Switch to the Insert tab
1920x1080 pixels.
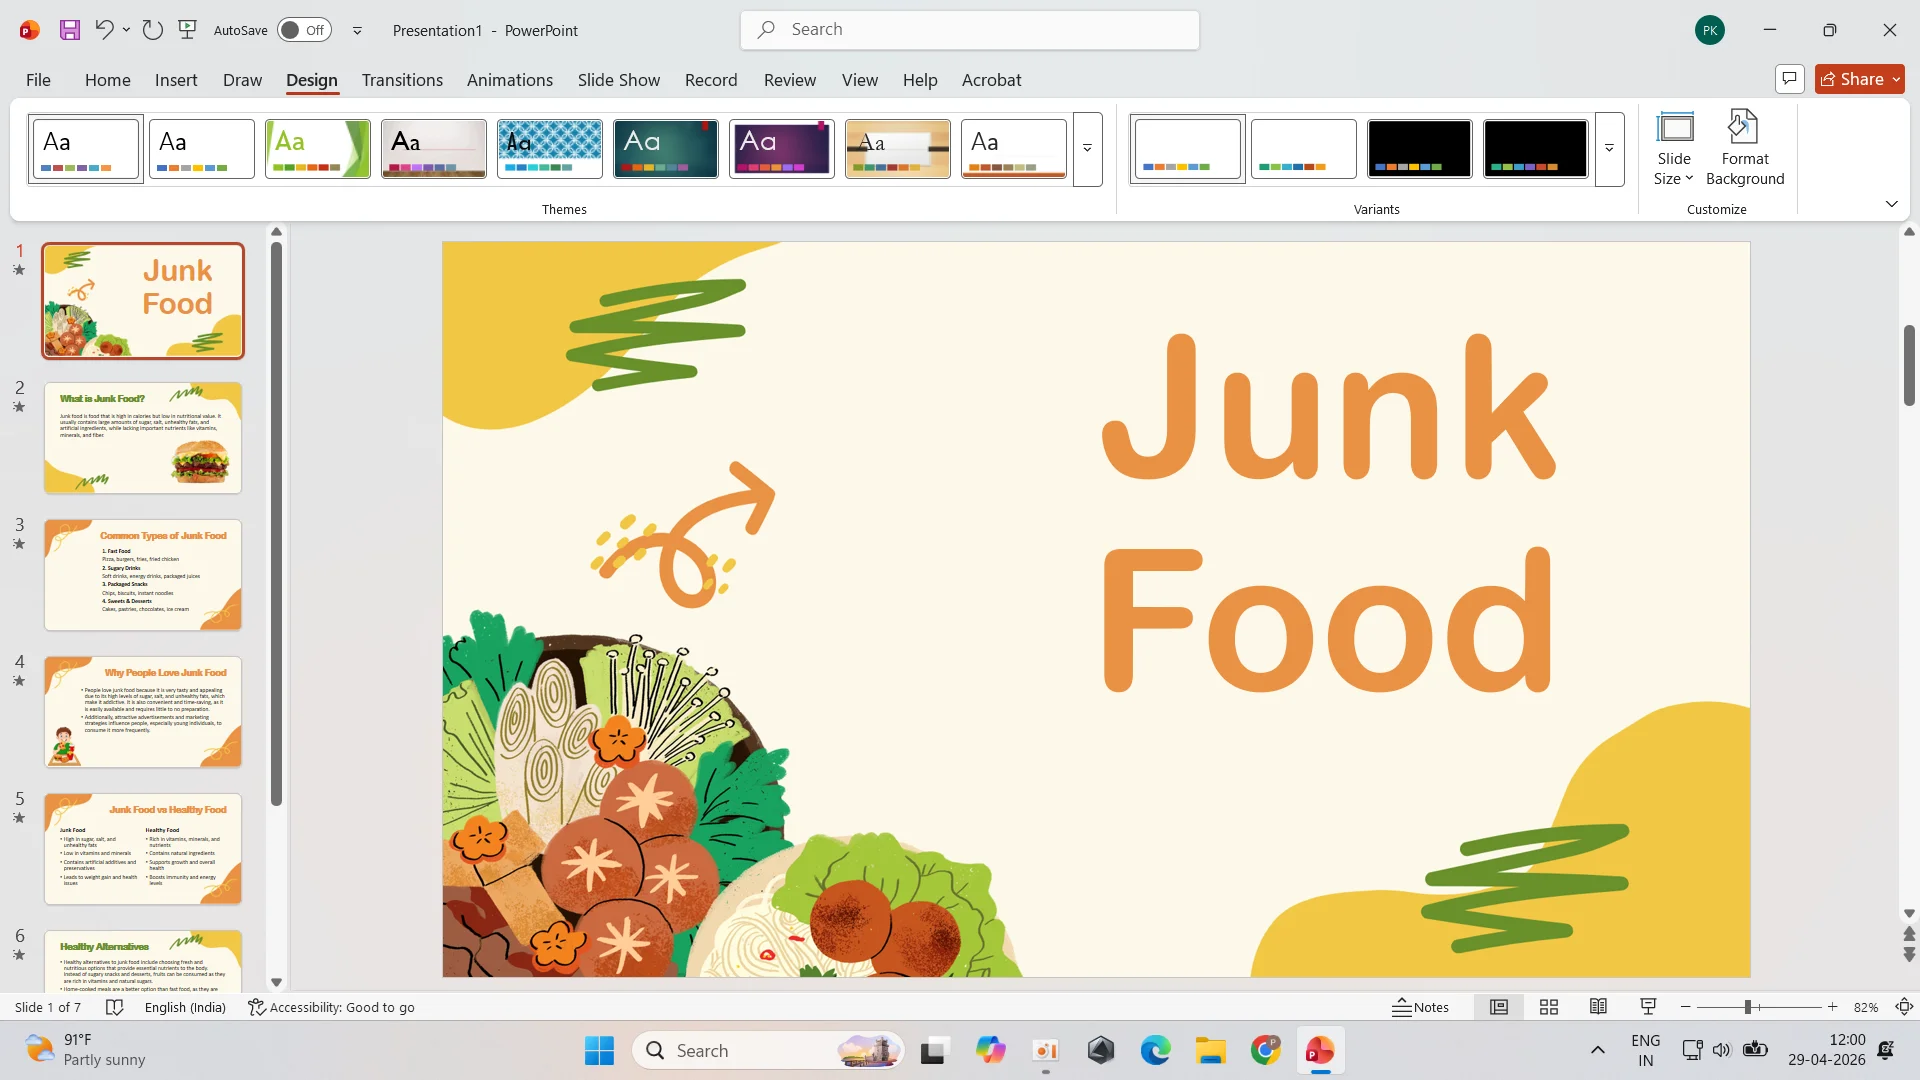coord(176,80)
